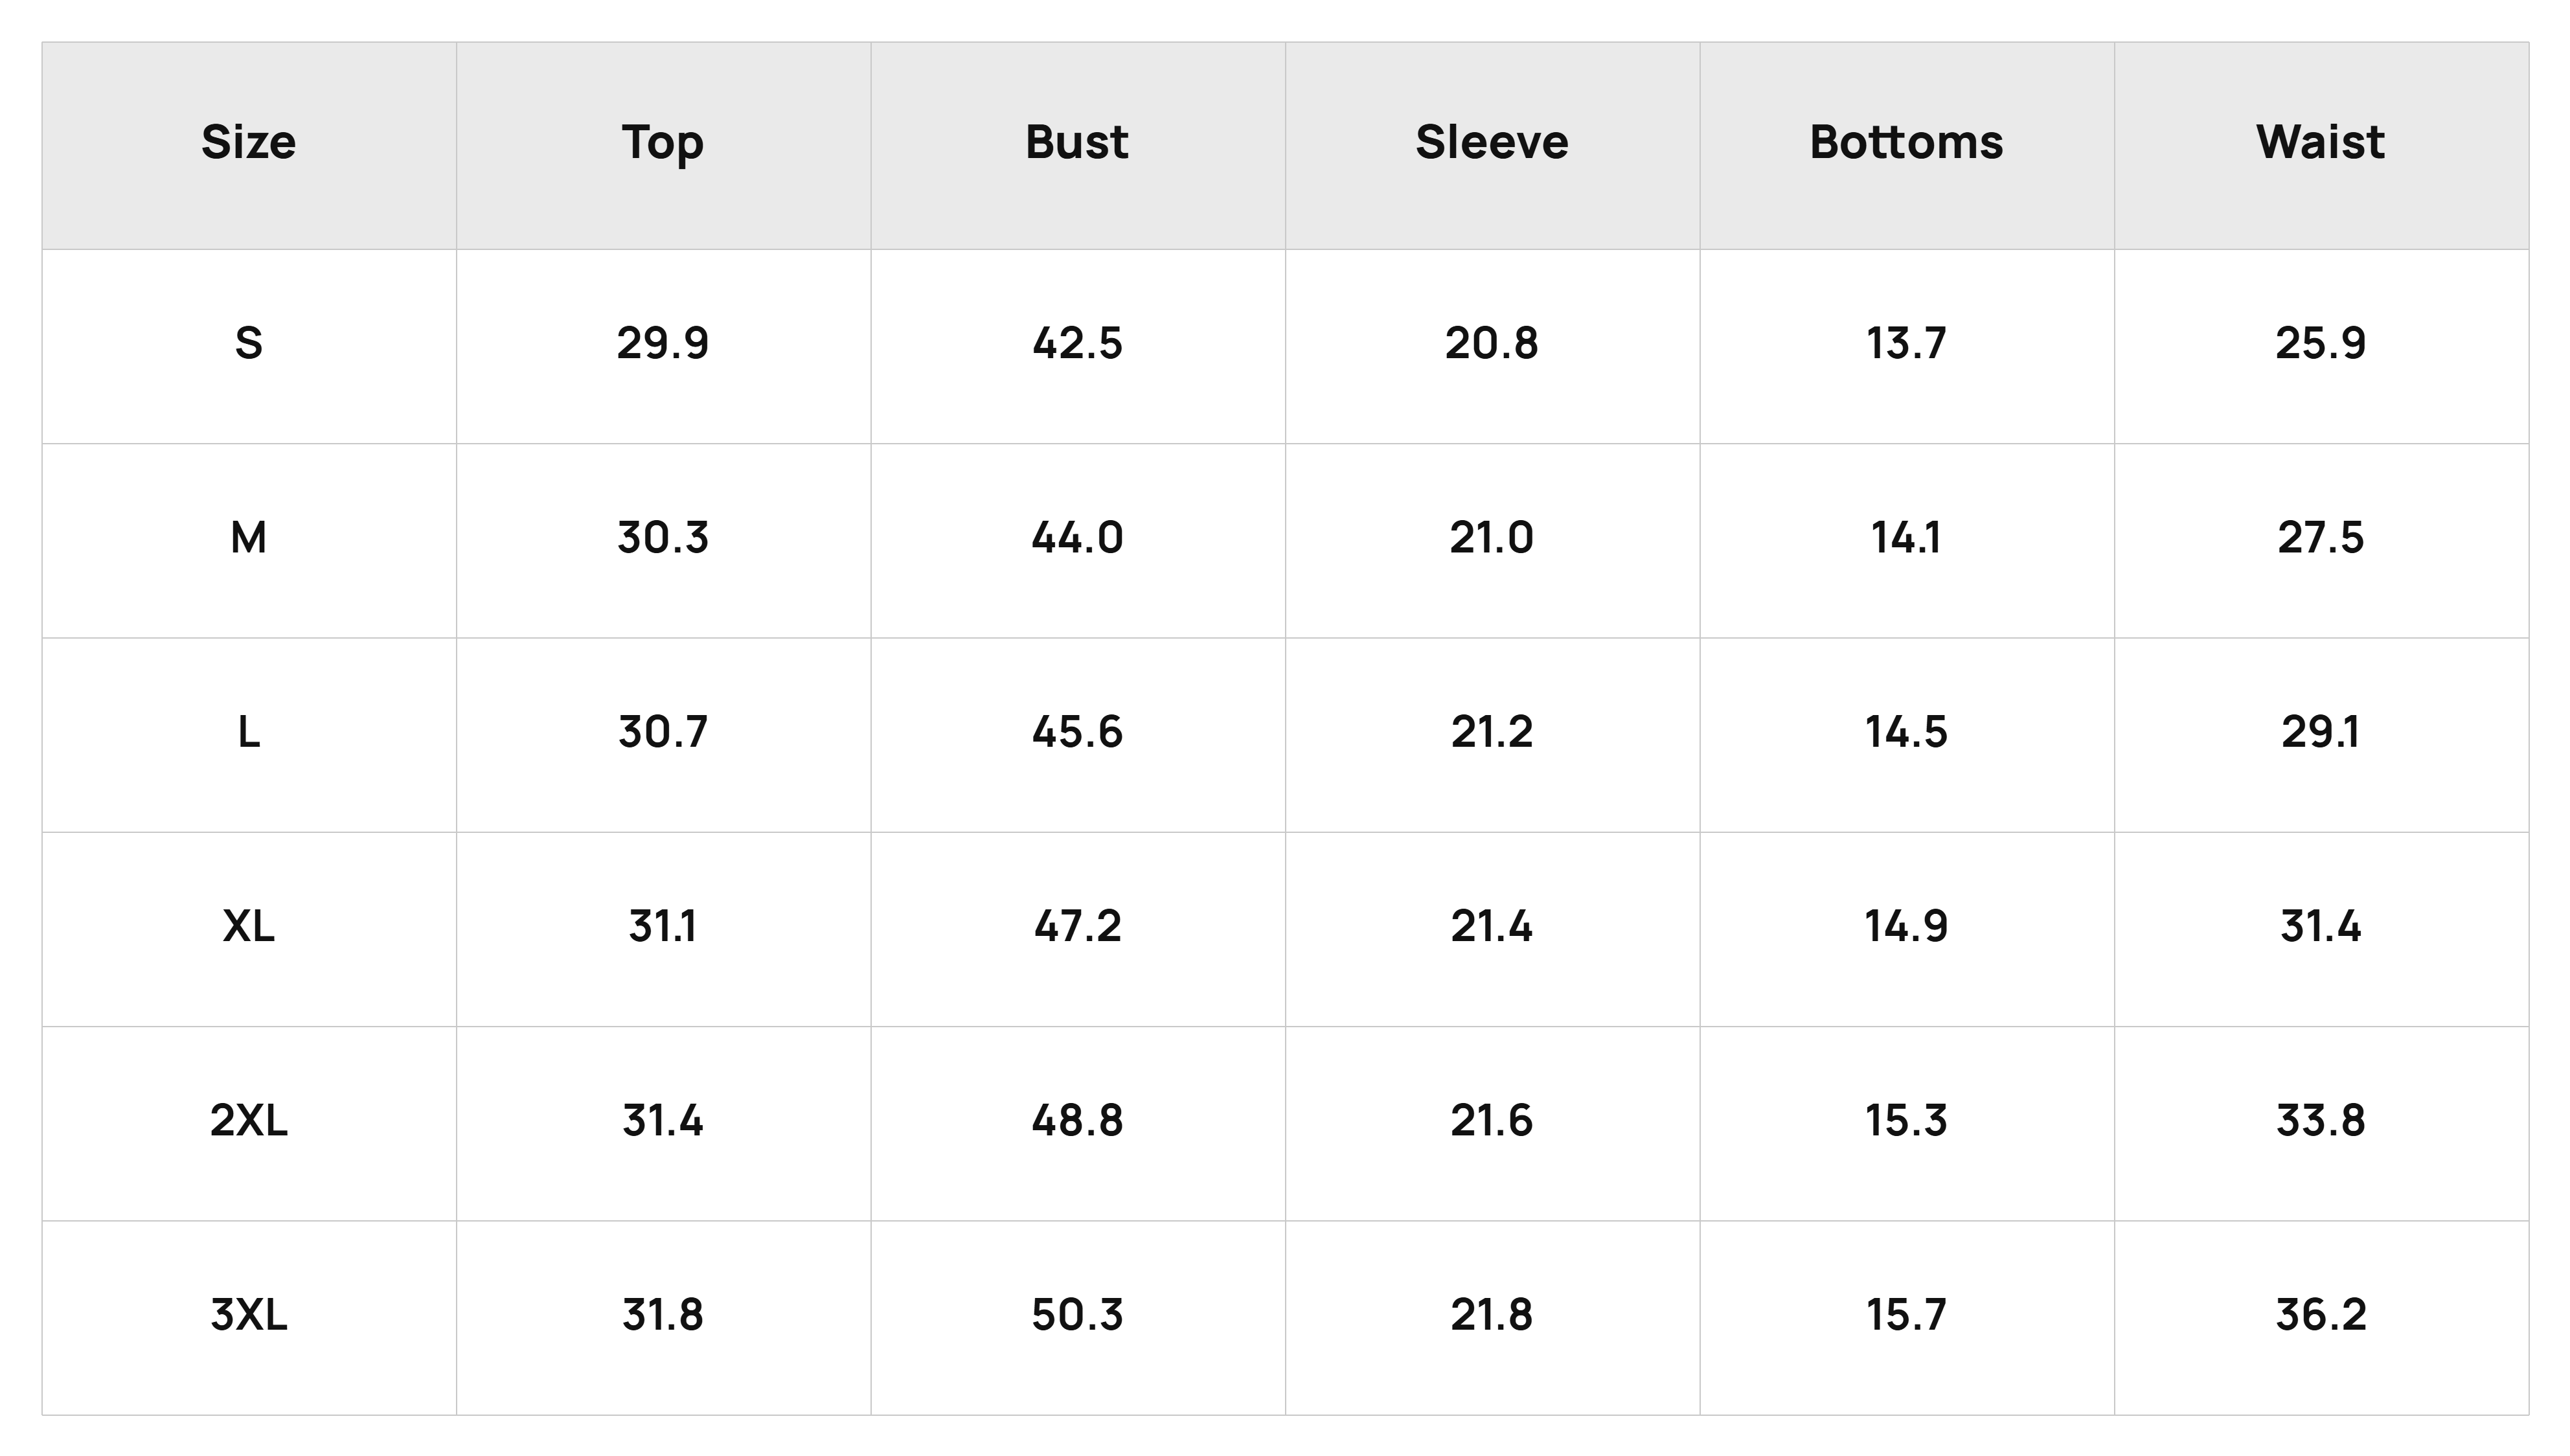Click the 2XL size row label
Image resolution: width=2570 pixels, height=1456 pixels.
tap(248, 1120)
